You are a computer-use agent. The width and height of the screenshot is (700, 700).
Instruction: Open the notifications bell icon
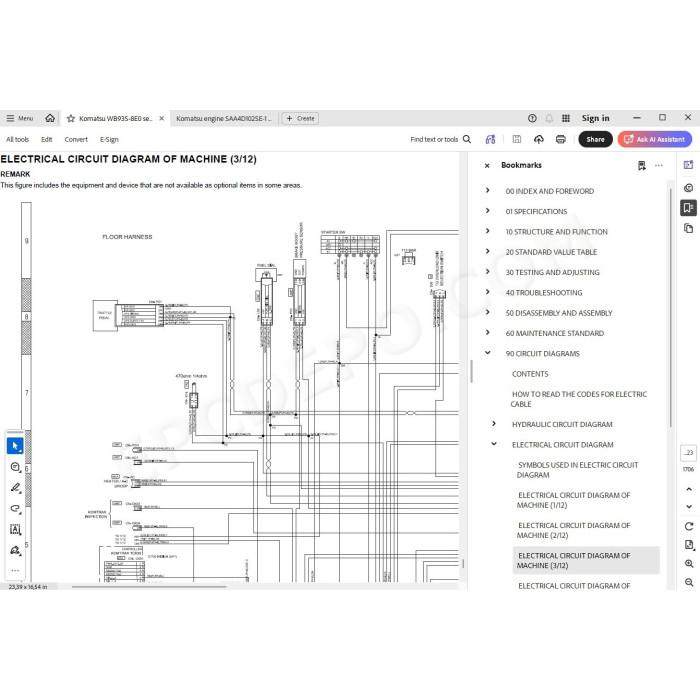[x=549, y=118]
